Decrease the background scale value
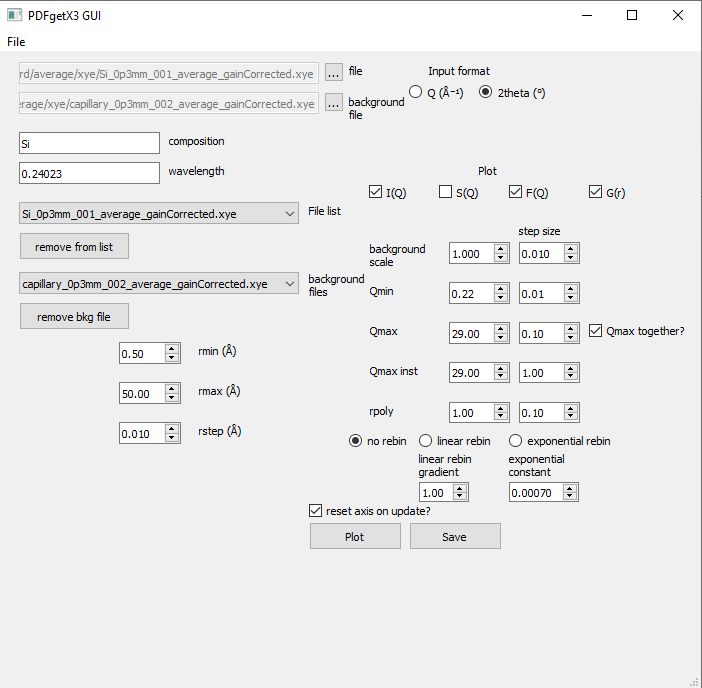Image resolution: width=702 pixels, height=688 pixels. [x=501, y=258]
